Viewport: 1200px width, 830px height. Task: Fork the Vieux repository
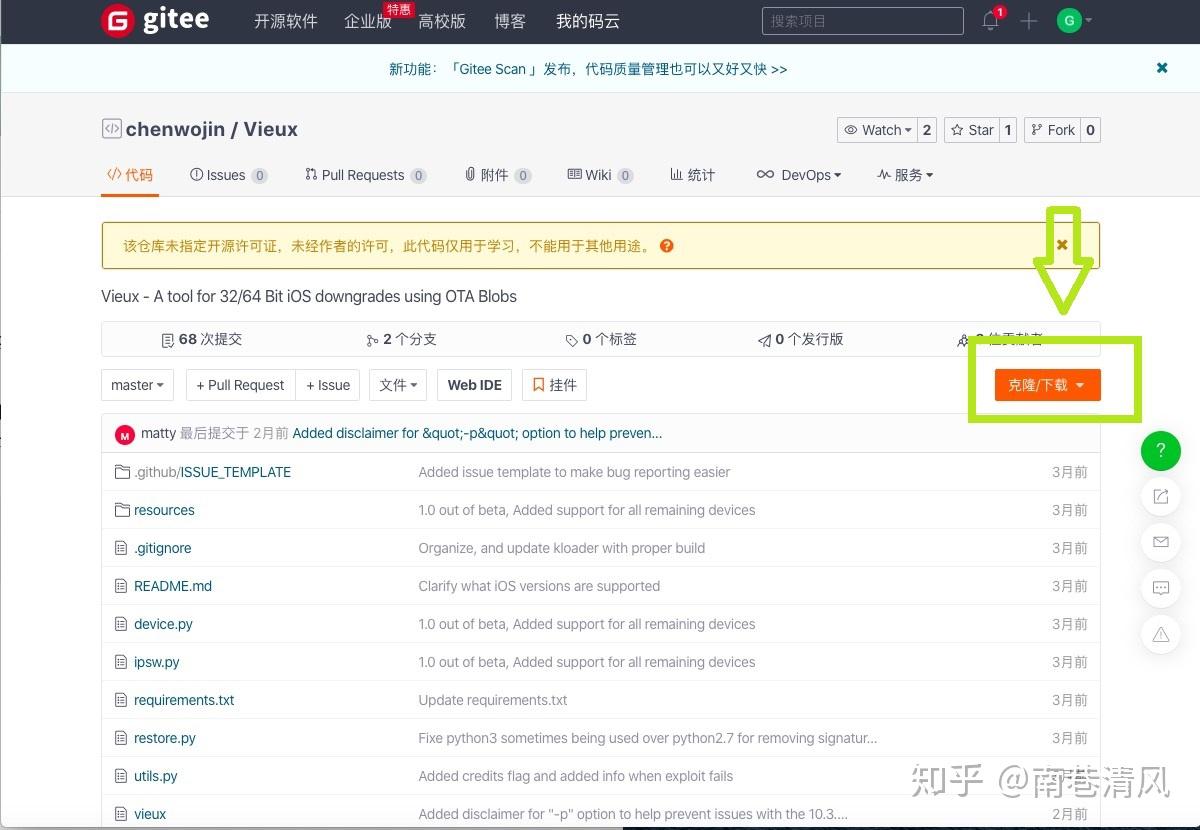pyautogui.click(x=1052, y=130)
